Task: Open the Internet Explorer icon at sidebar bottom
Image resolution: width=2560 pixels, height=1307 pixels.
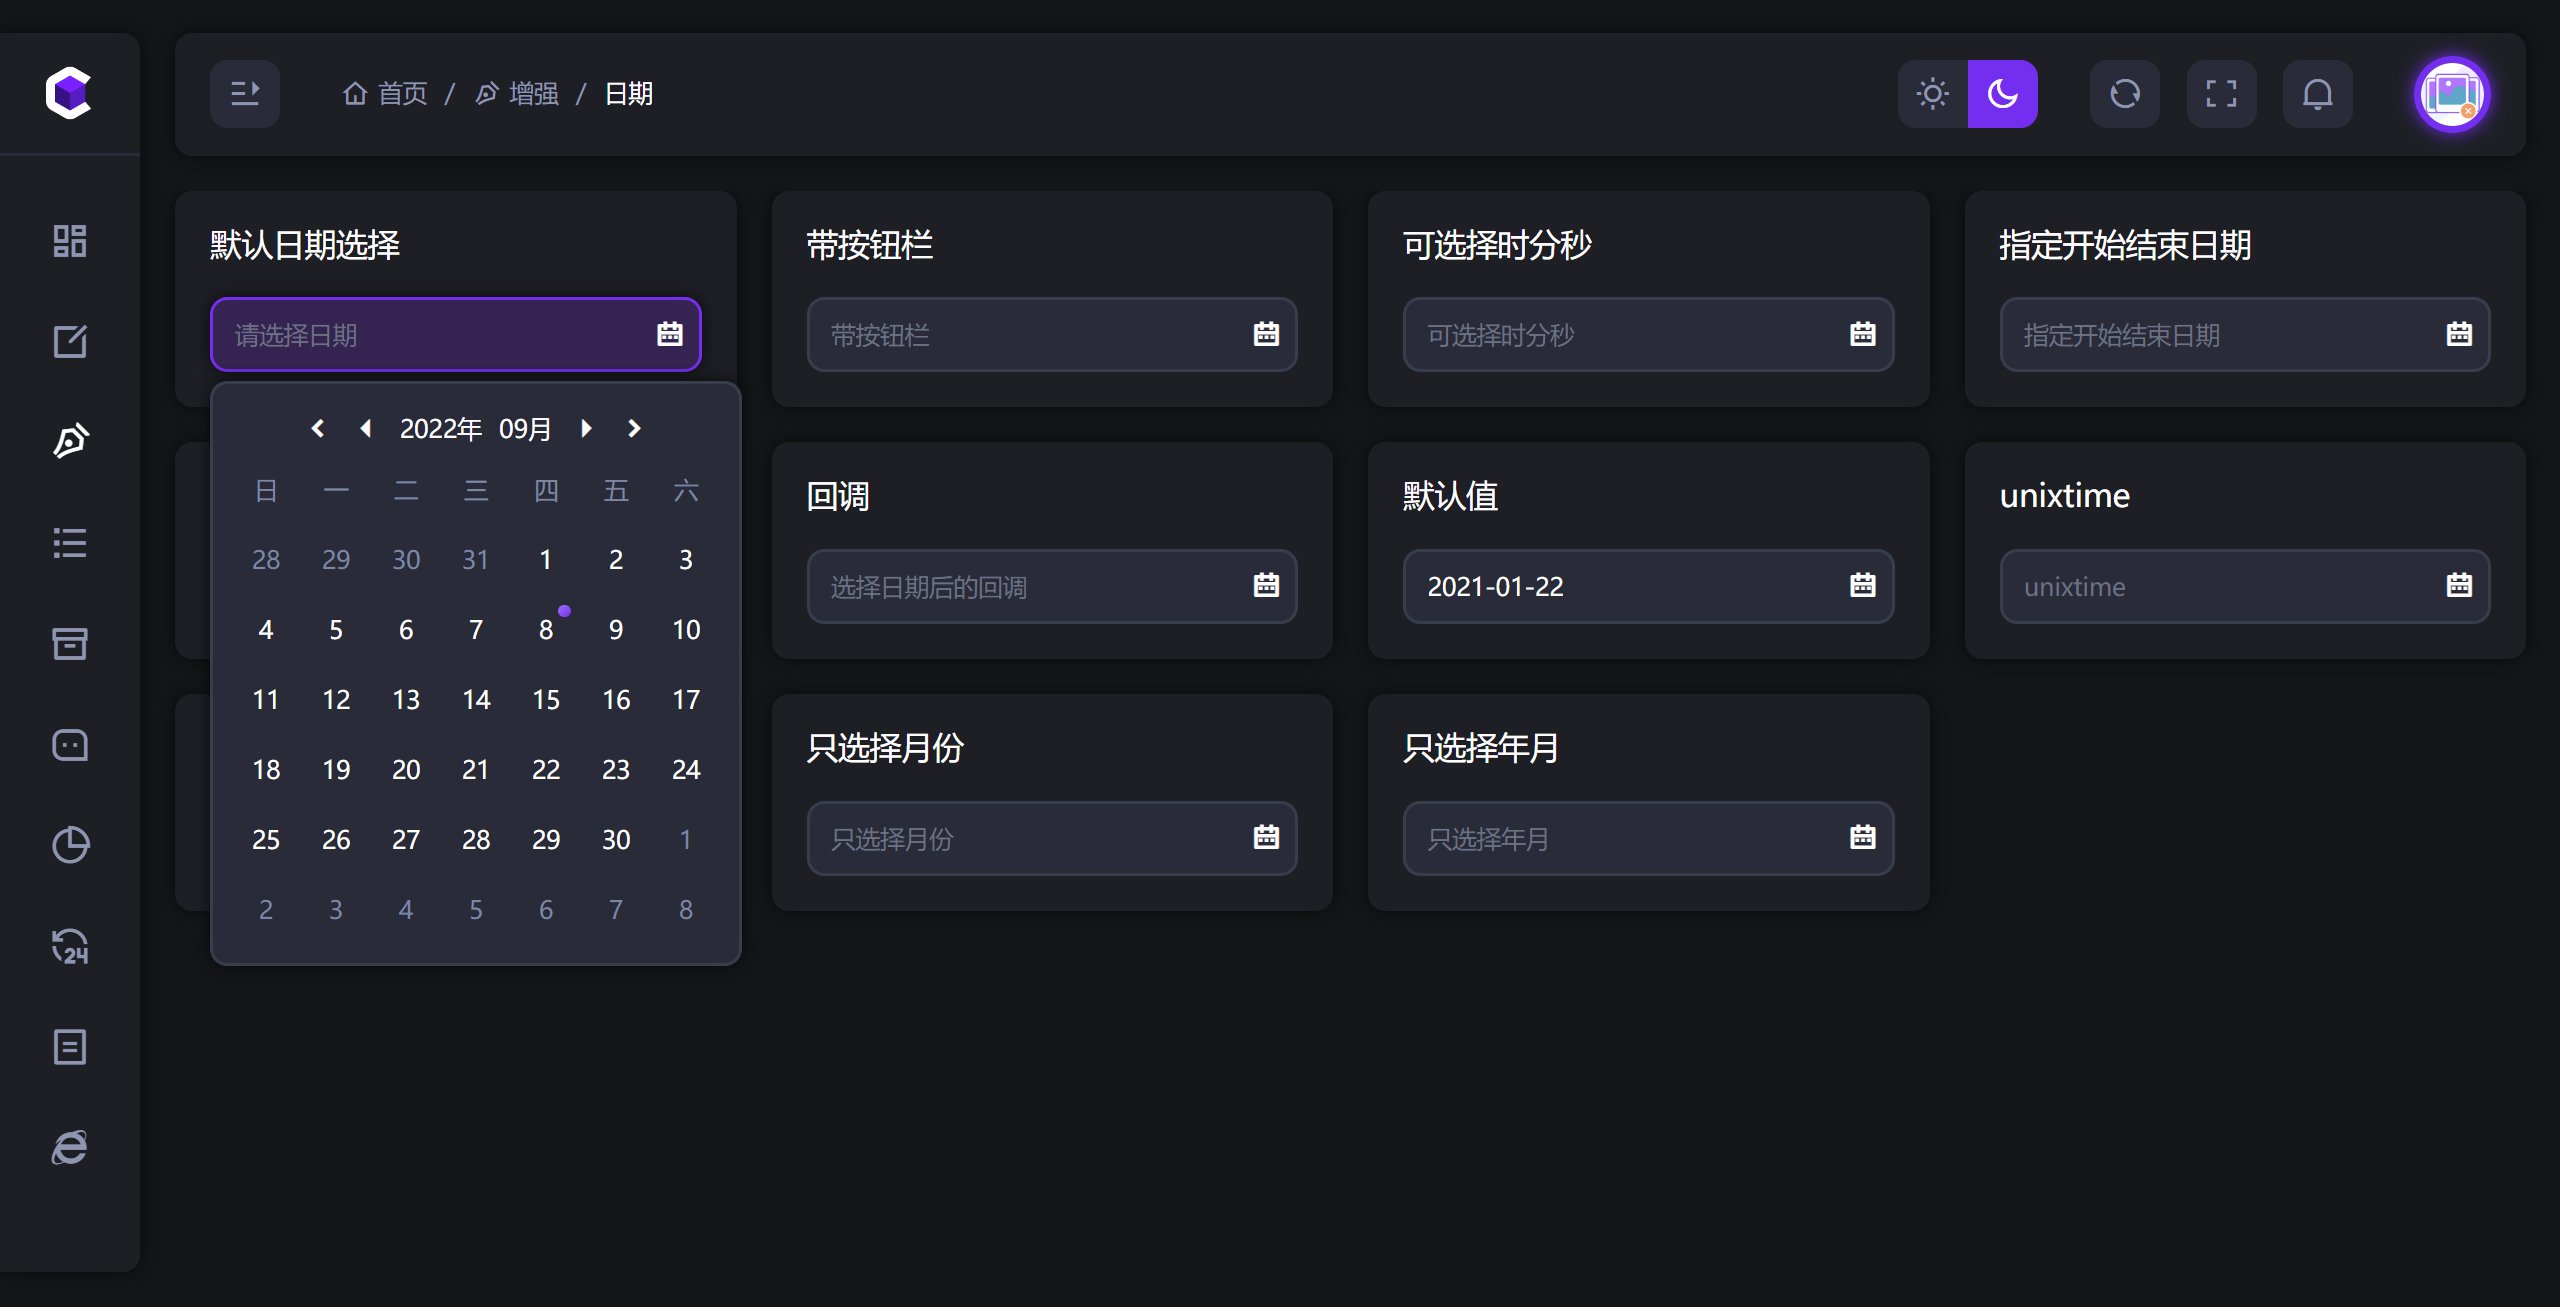Action: point(69,1146)
